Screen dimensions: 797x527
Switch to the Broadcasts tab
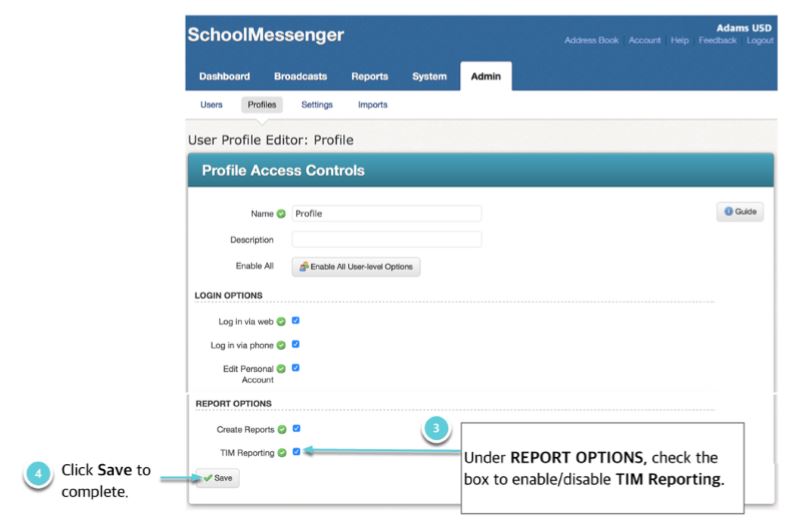pyautogui.click(x=300, y=76)
